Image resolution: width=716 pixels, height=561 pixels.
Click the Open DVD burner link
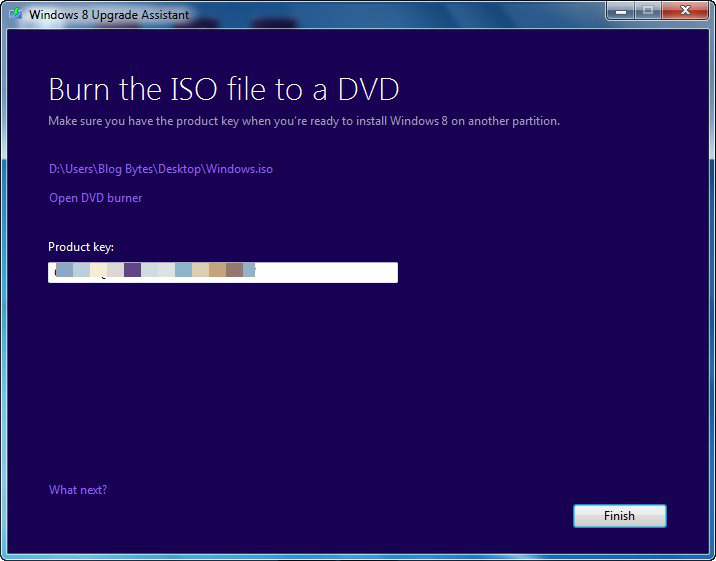[95, 198]
